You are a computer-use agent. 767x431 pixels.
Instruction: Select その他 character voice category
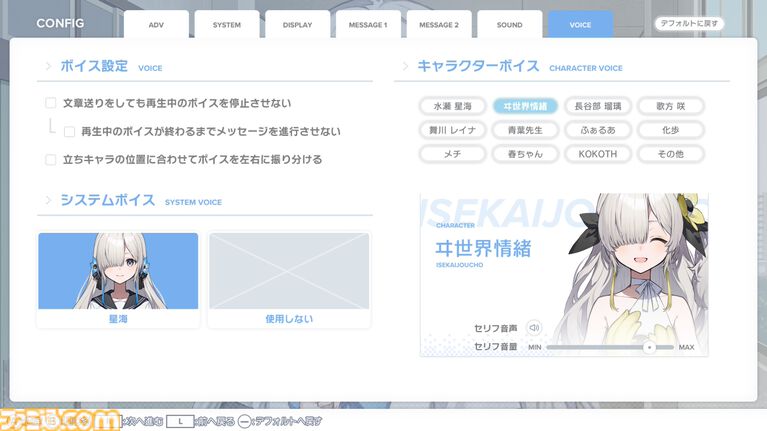670,154
